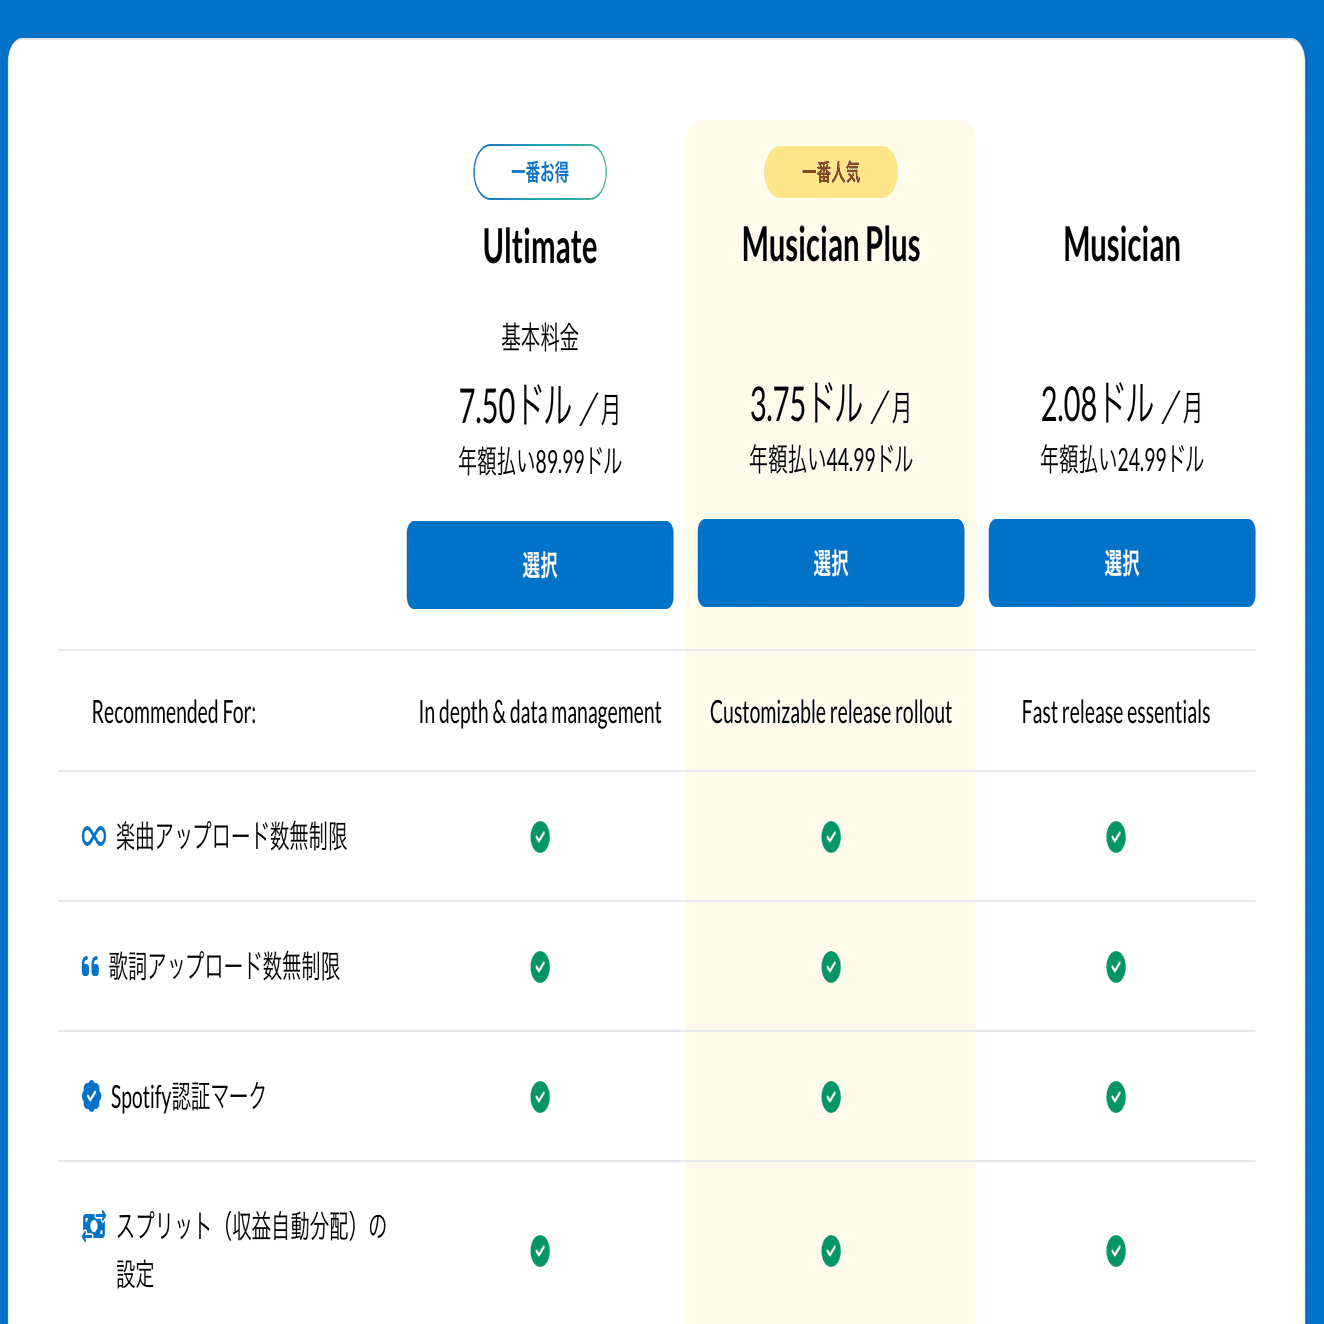1324x1324 pixels.
Task: Select the Ultimate plan with 選択 button
Action: pyautogui.click(x=540, y=565)
